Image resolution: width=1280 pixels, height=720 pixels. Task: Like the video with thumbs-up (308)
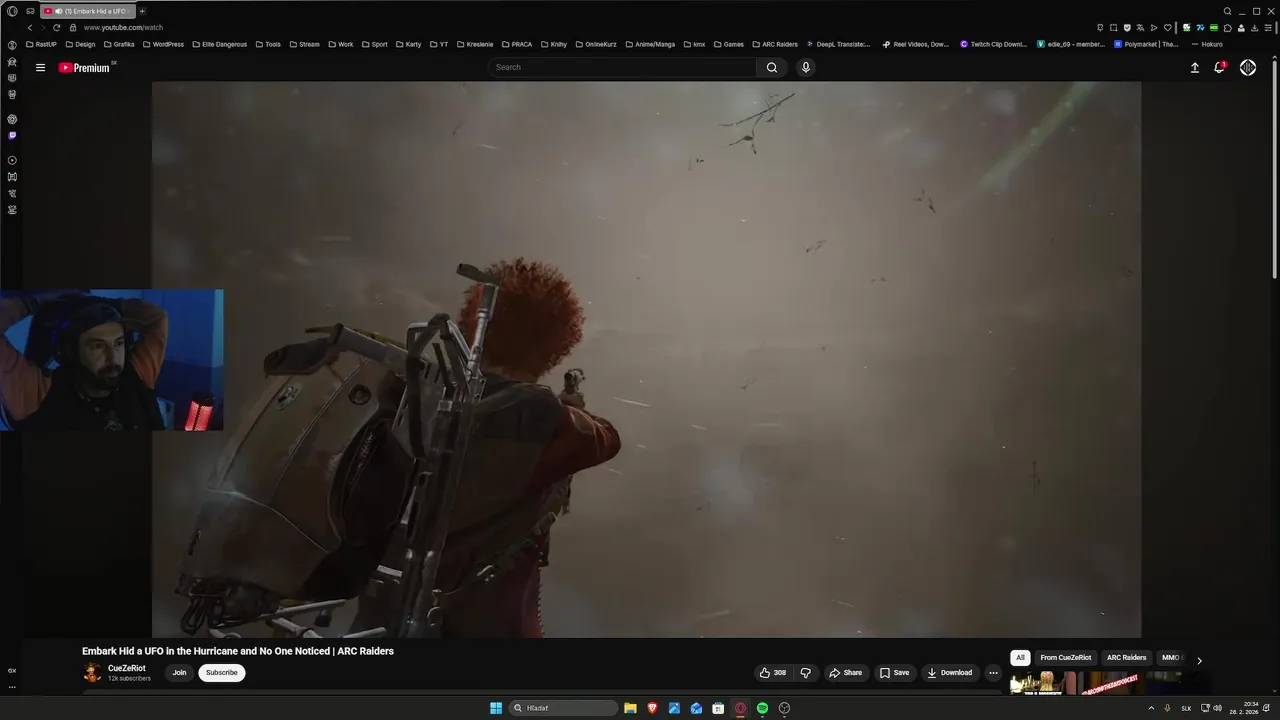(772, 673)
